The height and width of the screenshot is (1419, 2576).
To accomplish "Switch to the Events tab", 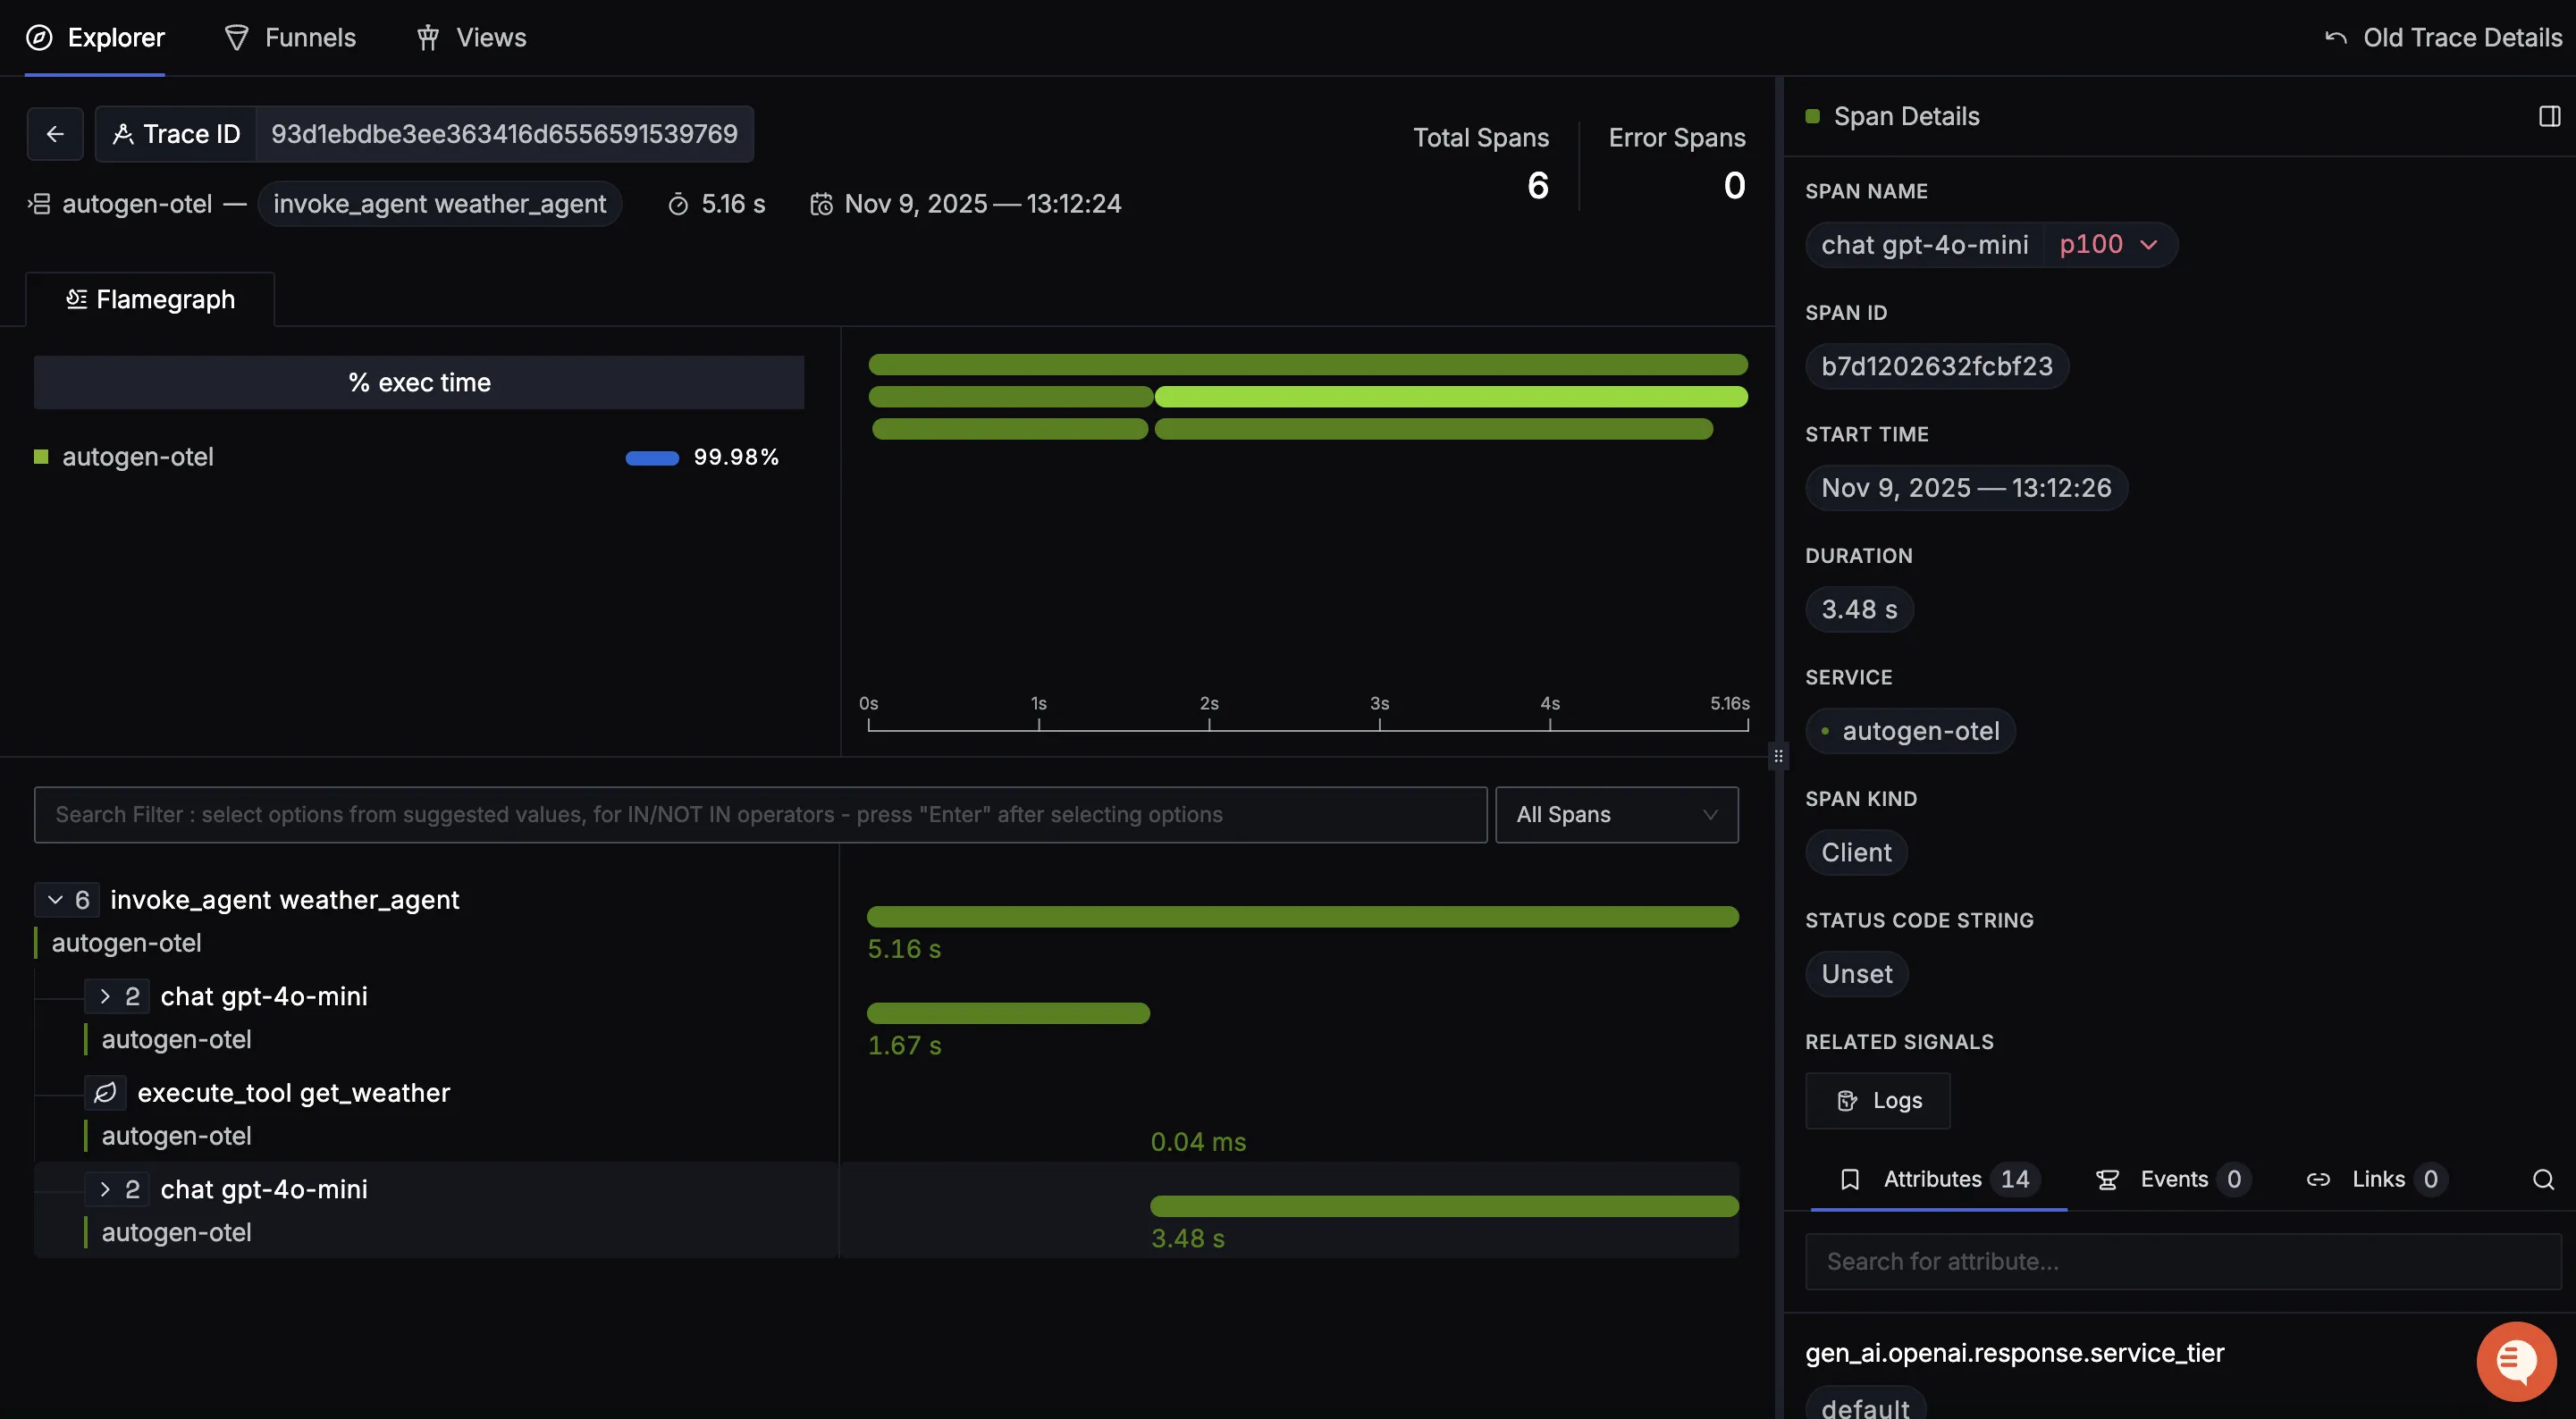I will pos(2172,1179).
